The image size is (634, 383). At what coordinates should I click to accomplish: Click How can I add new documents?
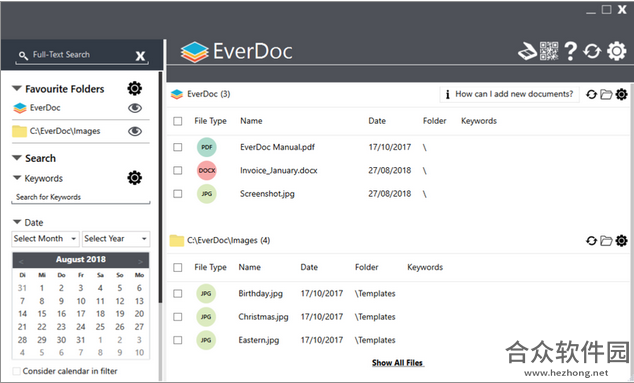coord(509,94)
